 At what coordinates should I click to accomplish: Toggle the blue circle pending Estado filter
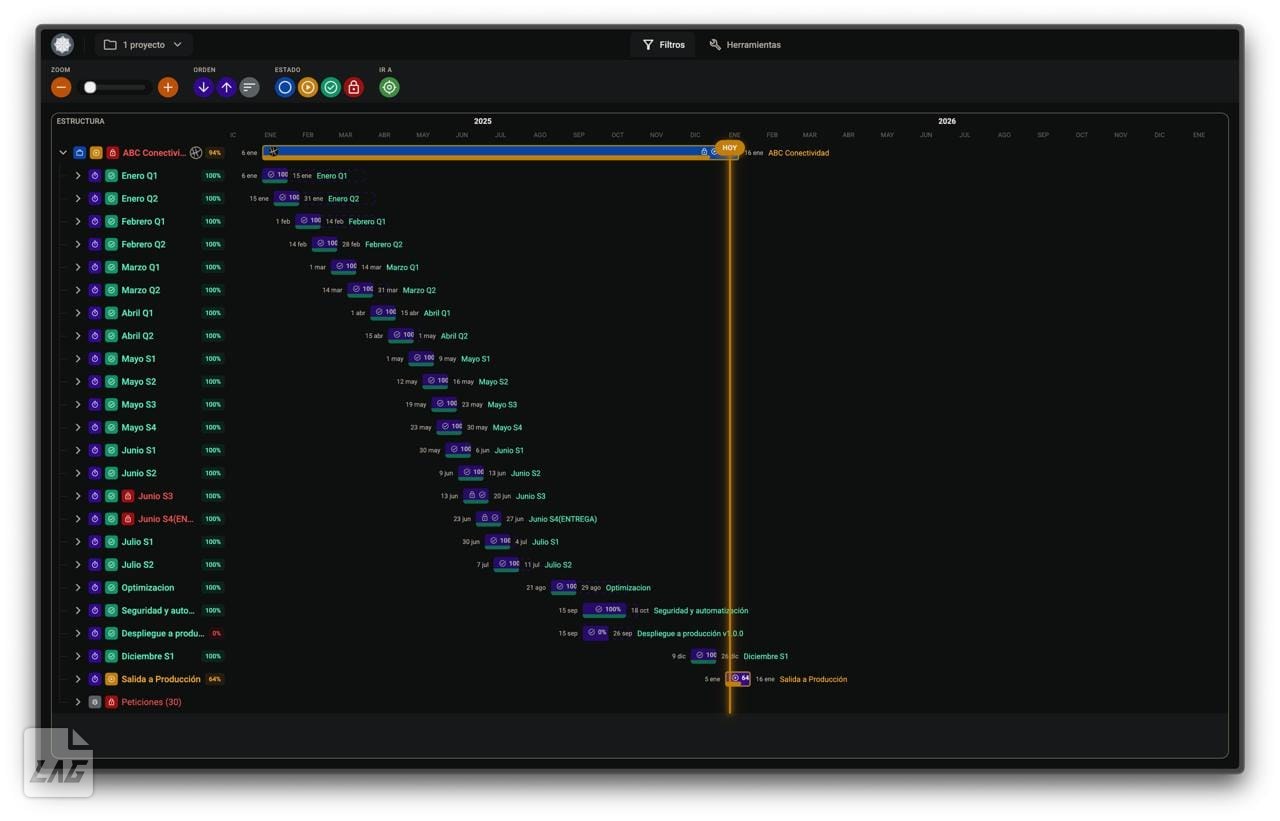point(285,87)
